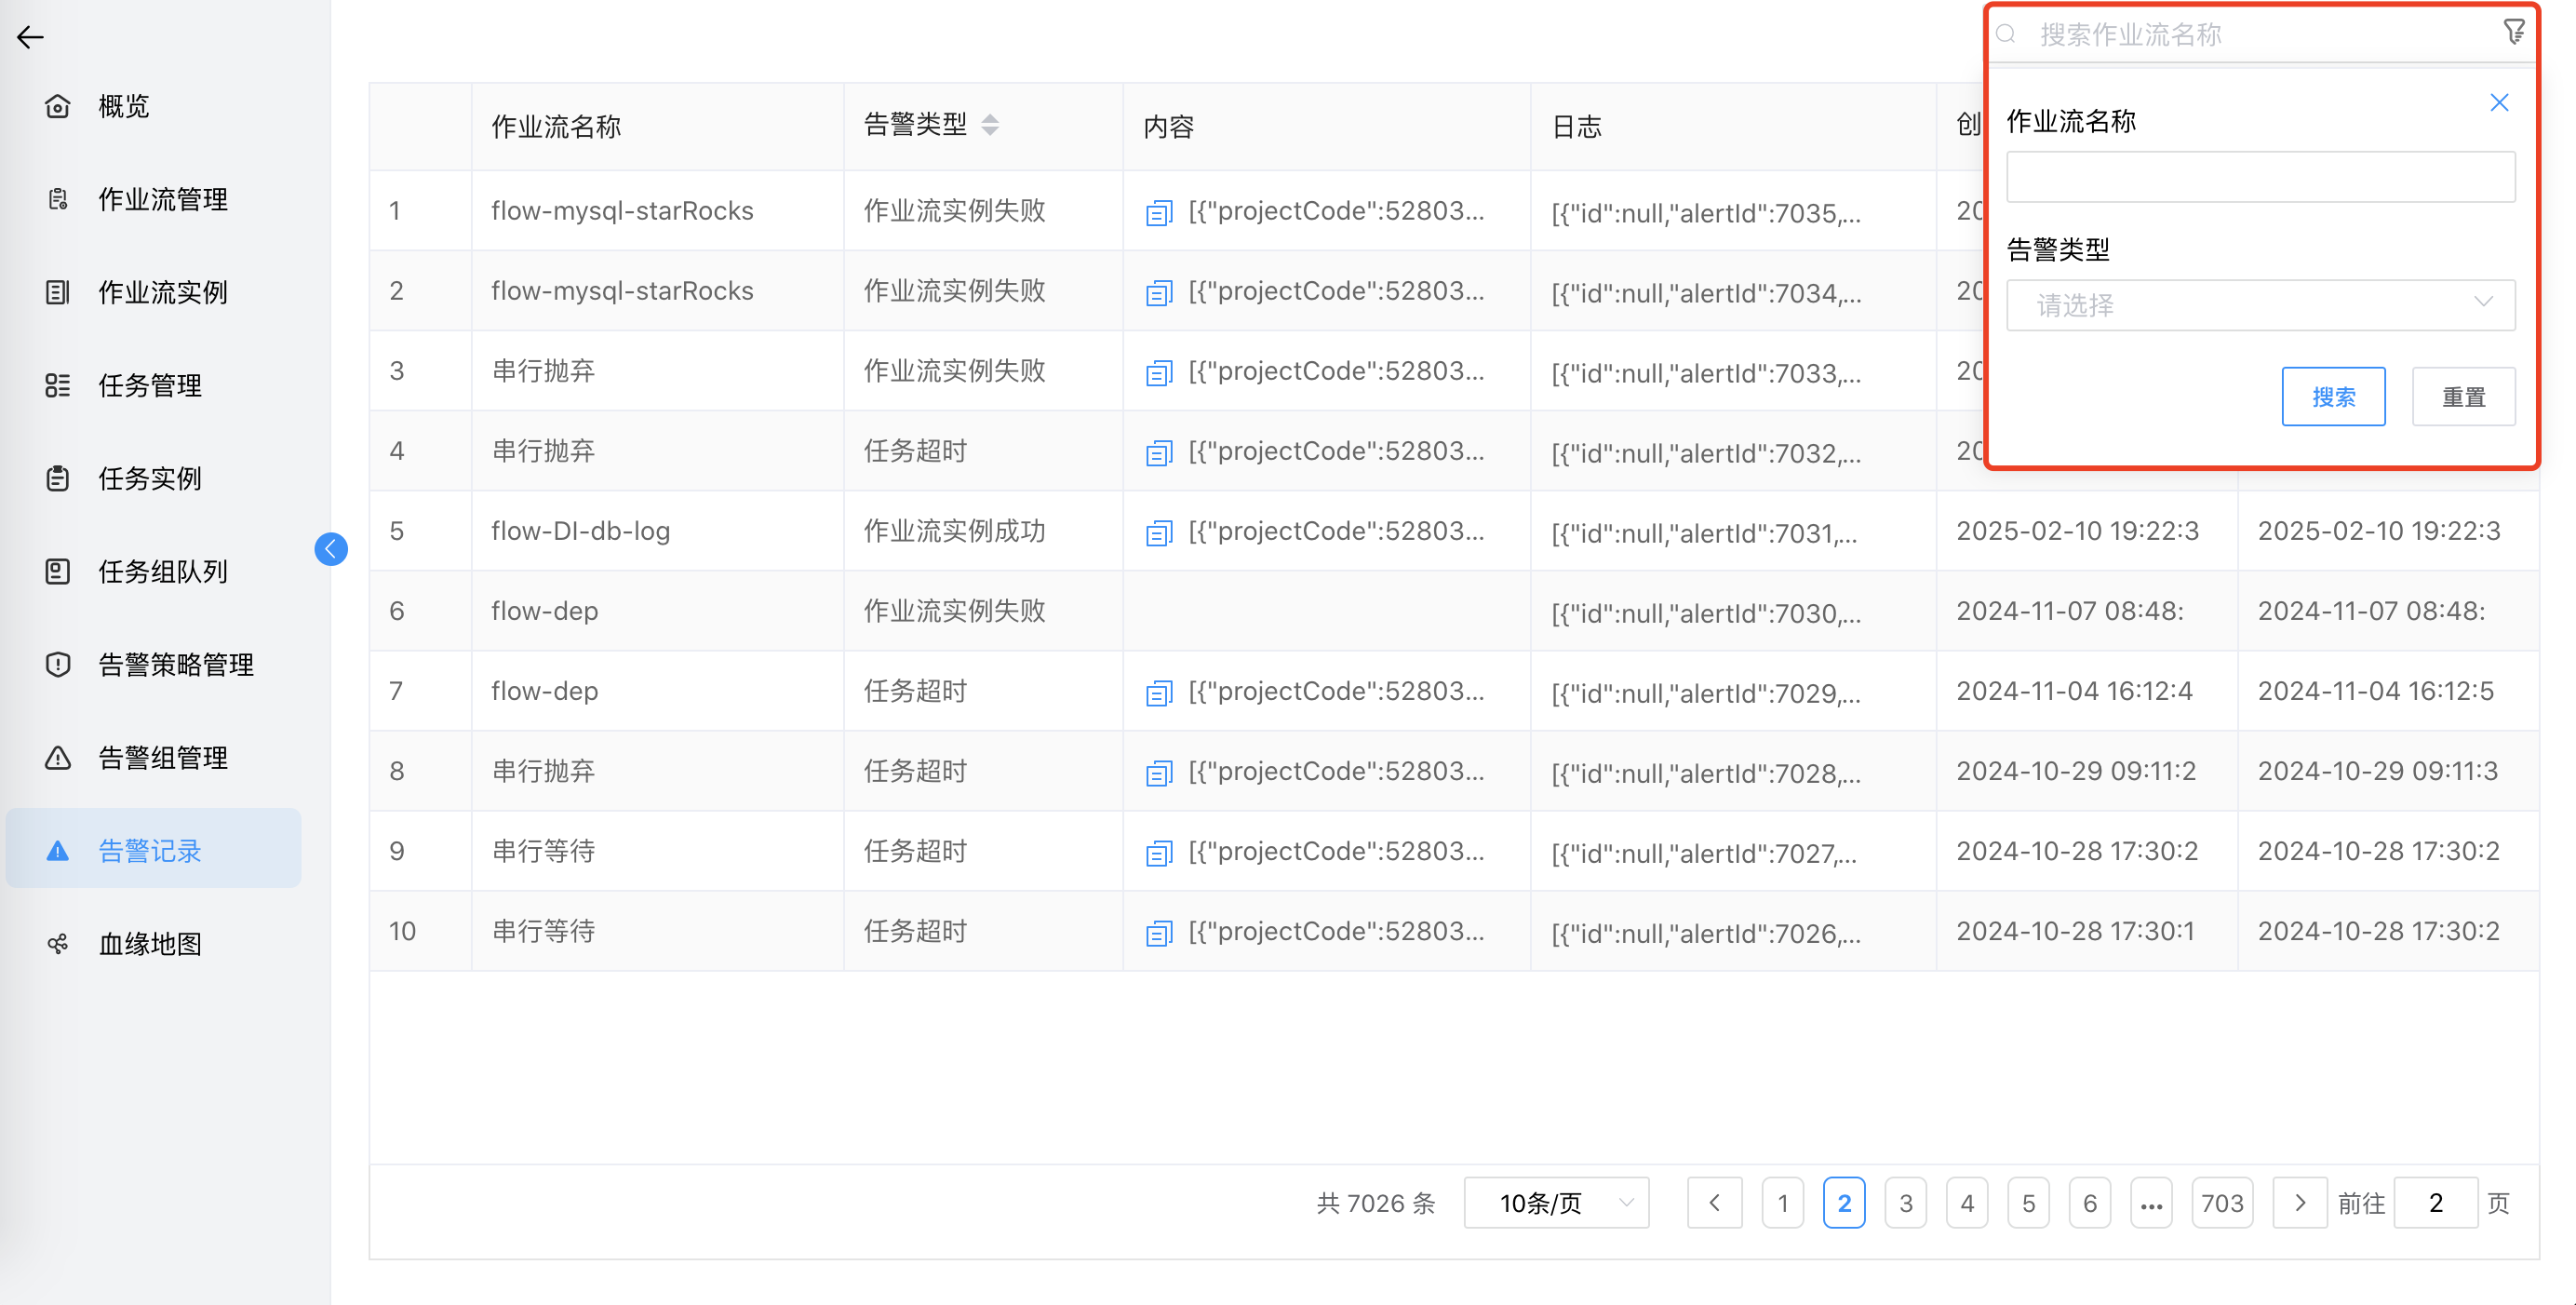This screenshot has height=1305, width=2576.
Task: Collapse the sidebar with the chevron
Action: (x=330, y=549)
